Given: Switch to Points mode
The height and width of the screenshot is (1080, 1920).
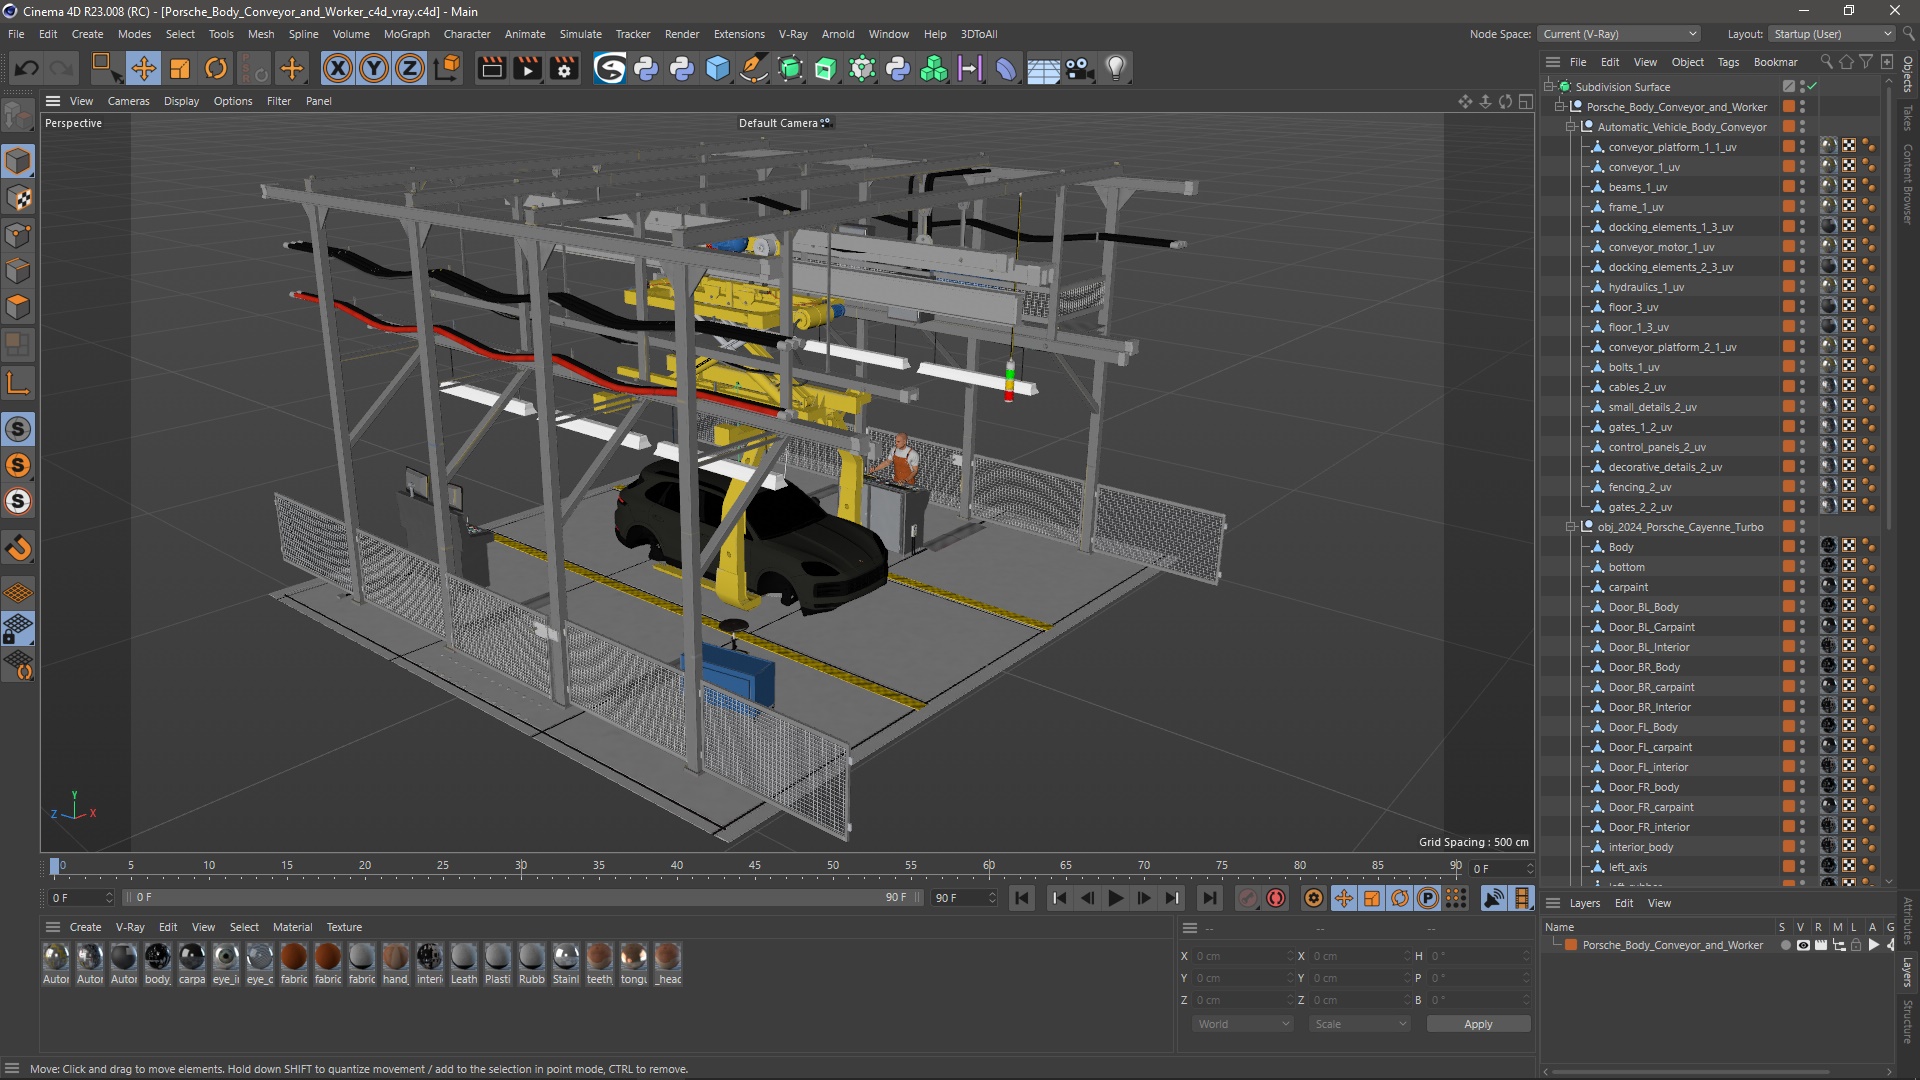Looking at the screenshot, I should coord(18,235).
